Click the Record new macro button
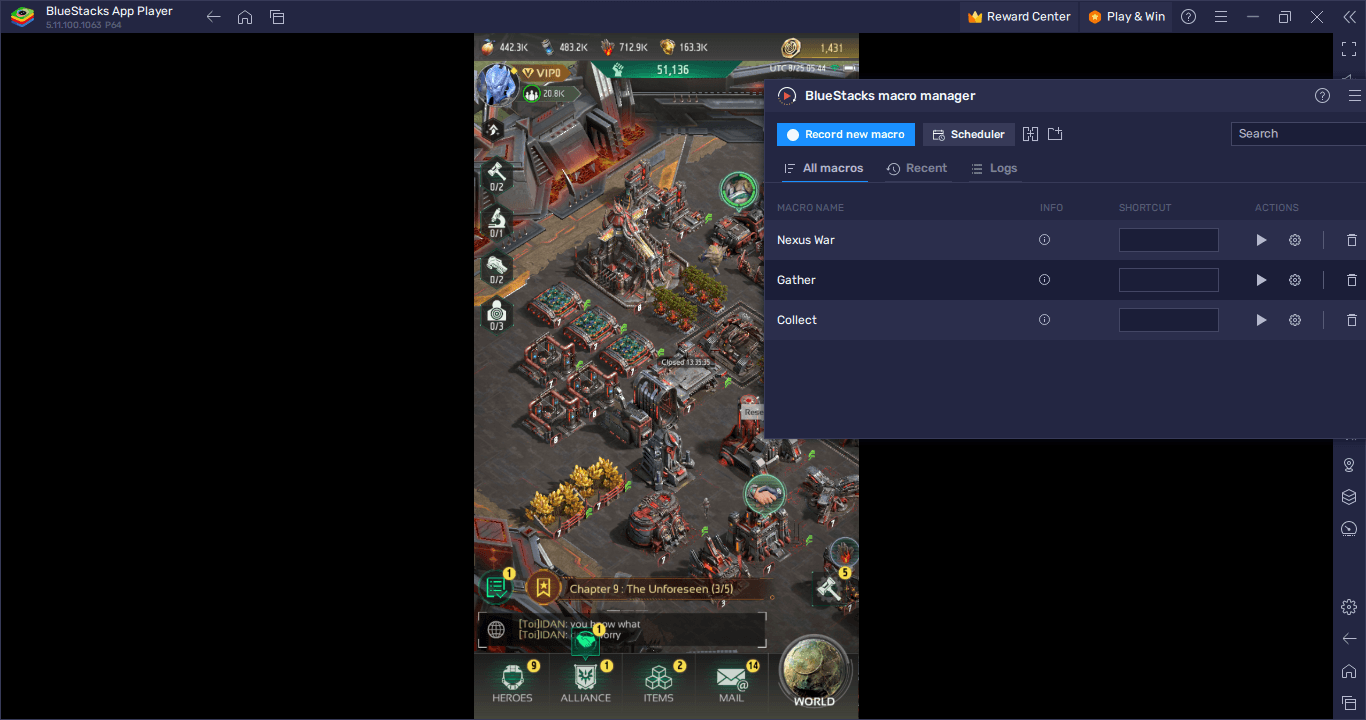Screen dimensions: 1366x720 pos(846,134)
